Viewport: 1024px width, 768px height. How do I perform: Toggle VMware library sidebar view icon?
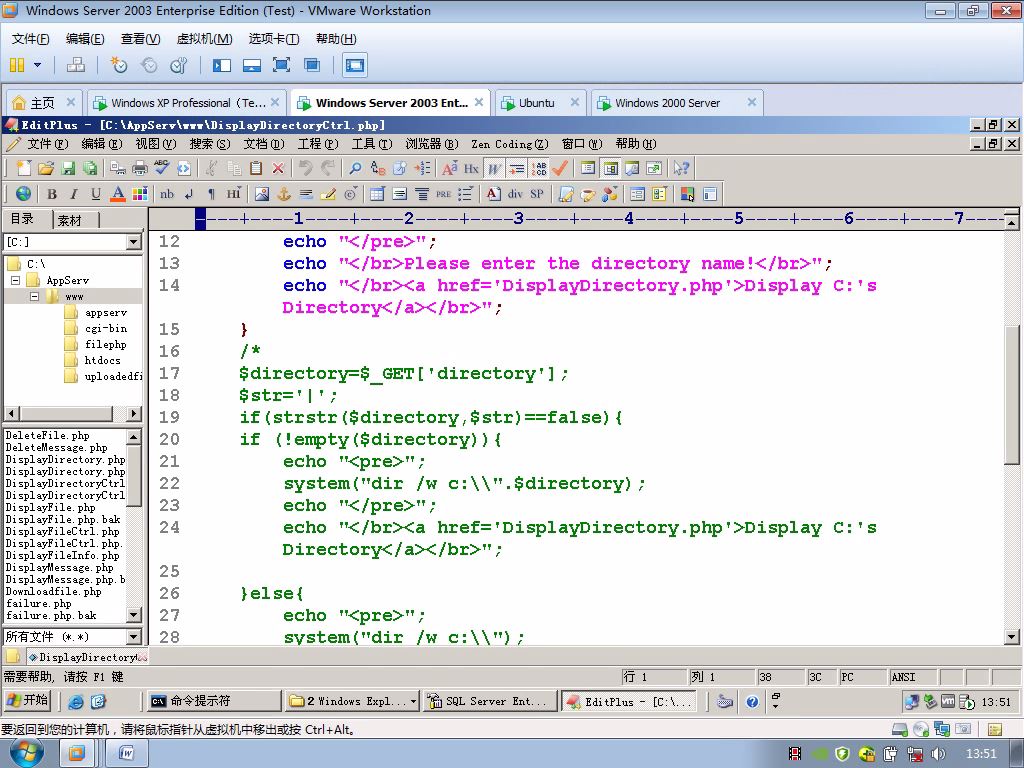coord(221,65)
